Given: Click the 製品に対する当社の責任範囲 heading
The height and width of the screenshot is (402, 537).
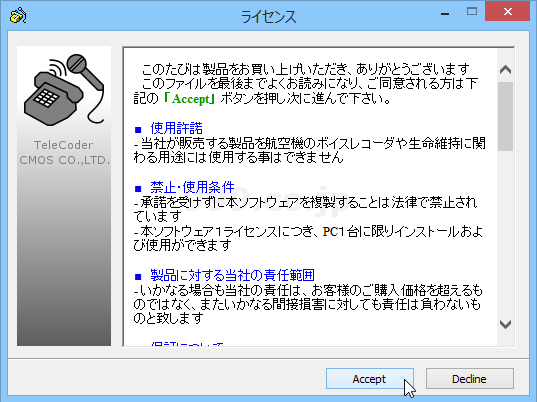Looking at the screenshot, I should (233, 275).
